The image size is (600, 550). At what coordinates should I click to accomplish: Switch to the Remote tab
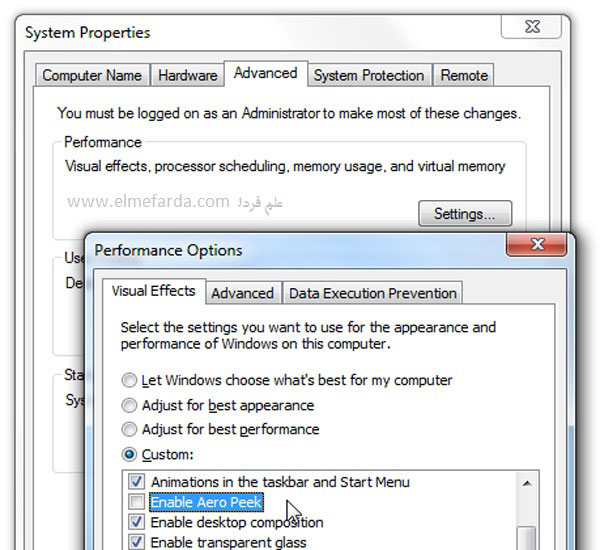point(464,75)
